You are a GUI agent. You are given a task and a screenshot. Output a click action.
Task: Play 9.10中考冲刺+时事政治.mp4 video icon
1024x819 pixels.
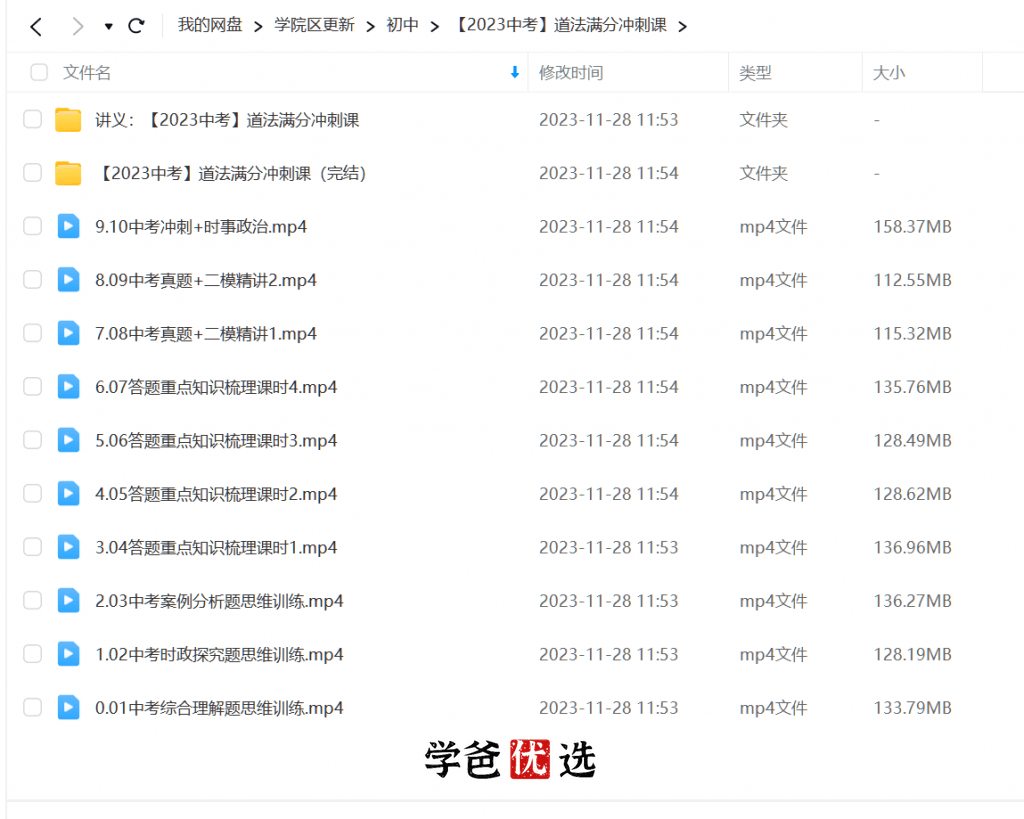(68, 226)
